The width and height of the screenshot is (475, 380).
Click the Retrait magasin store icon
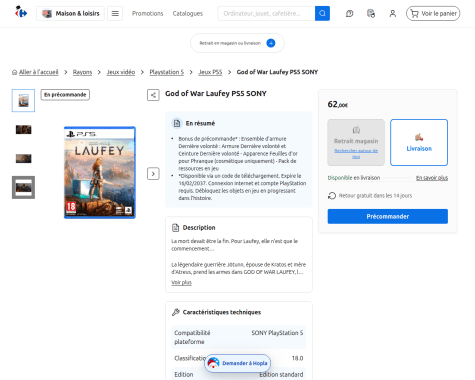pos(356,130)
